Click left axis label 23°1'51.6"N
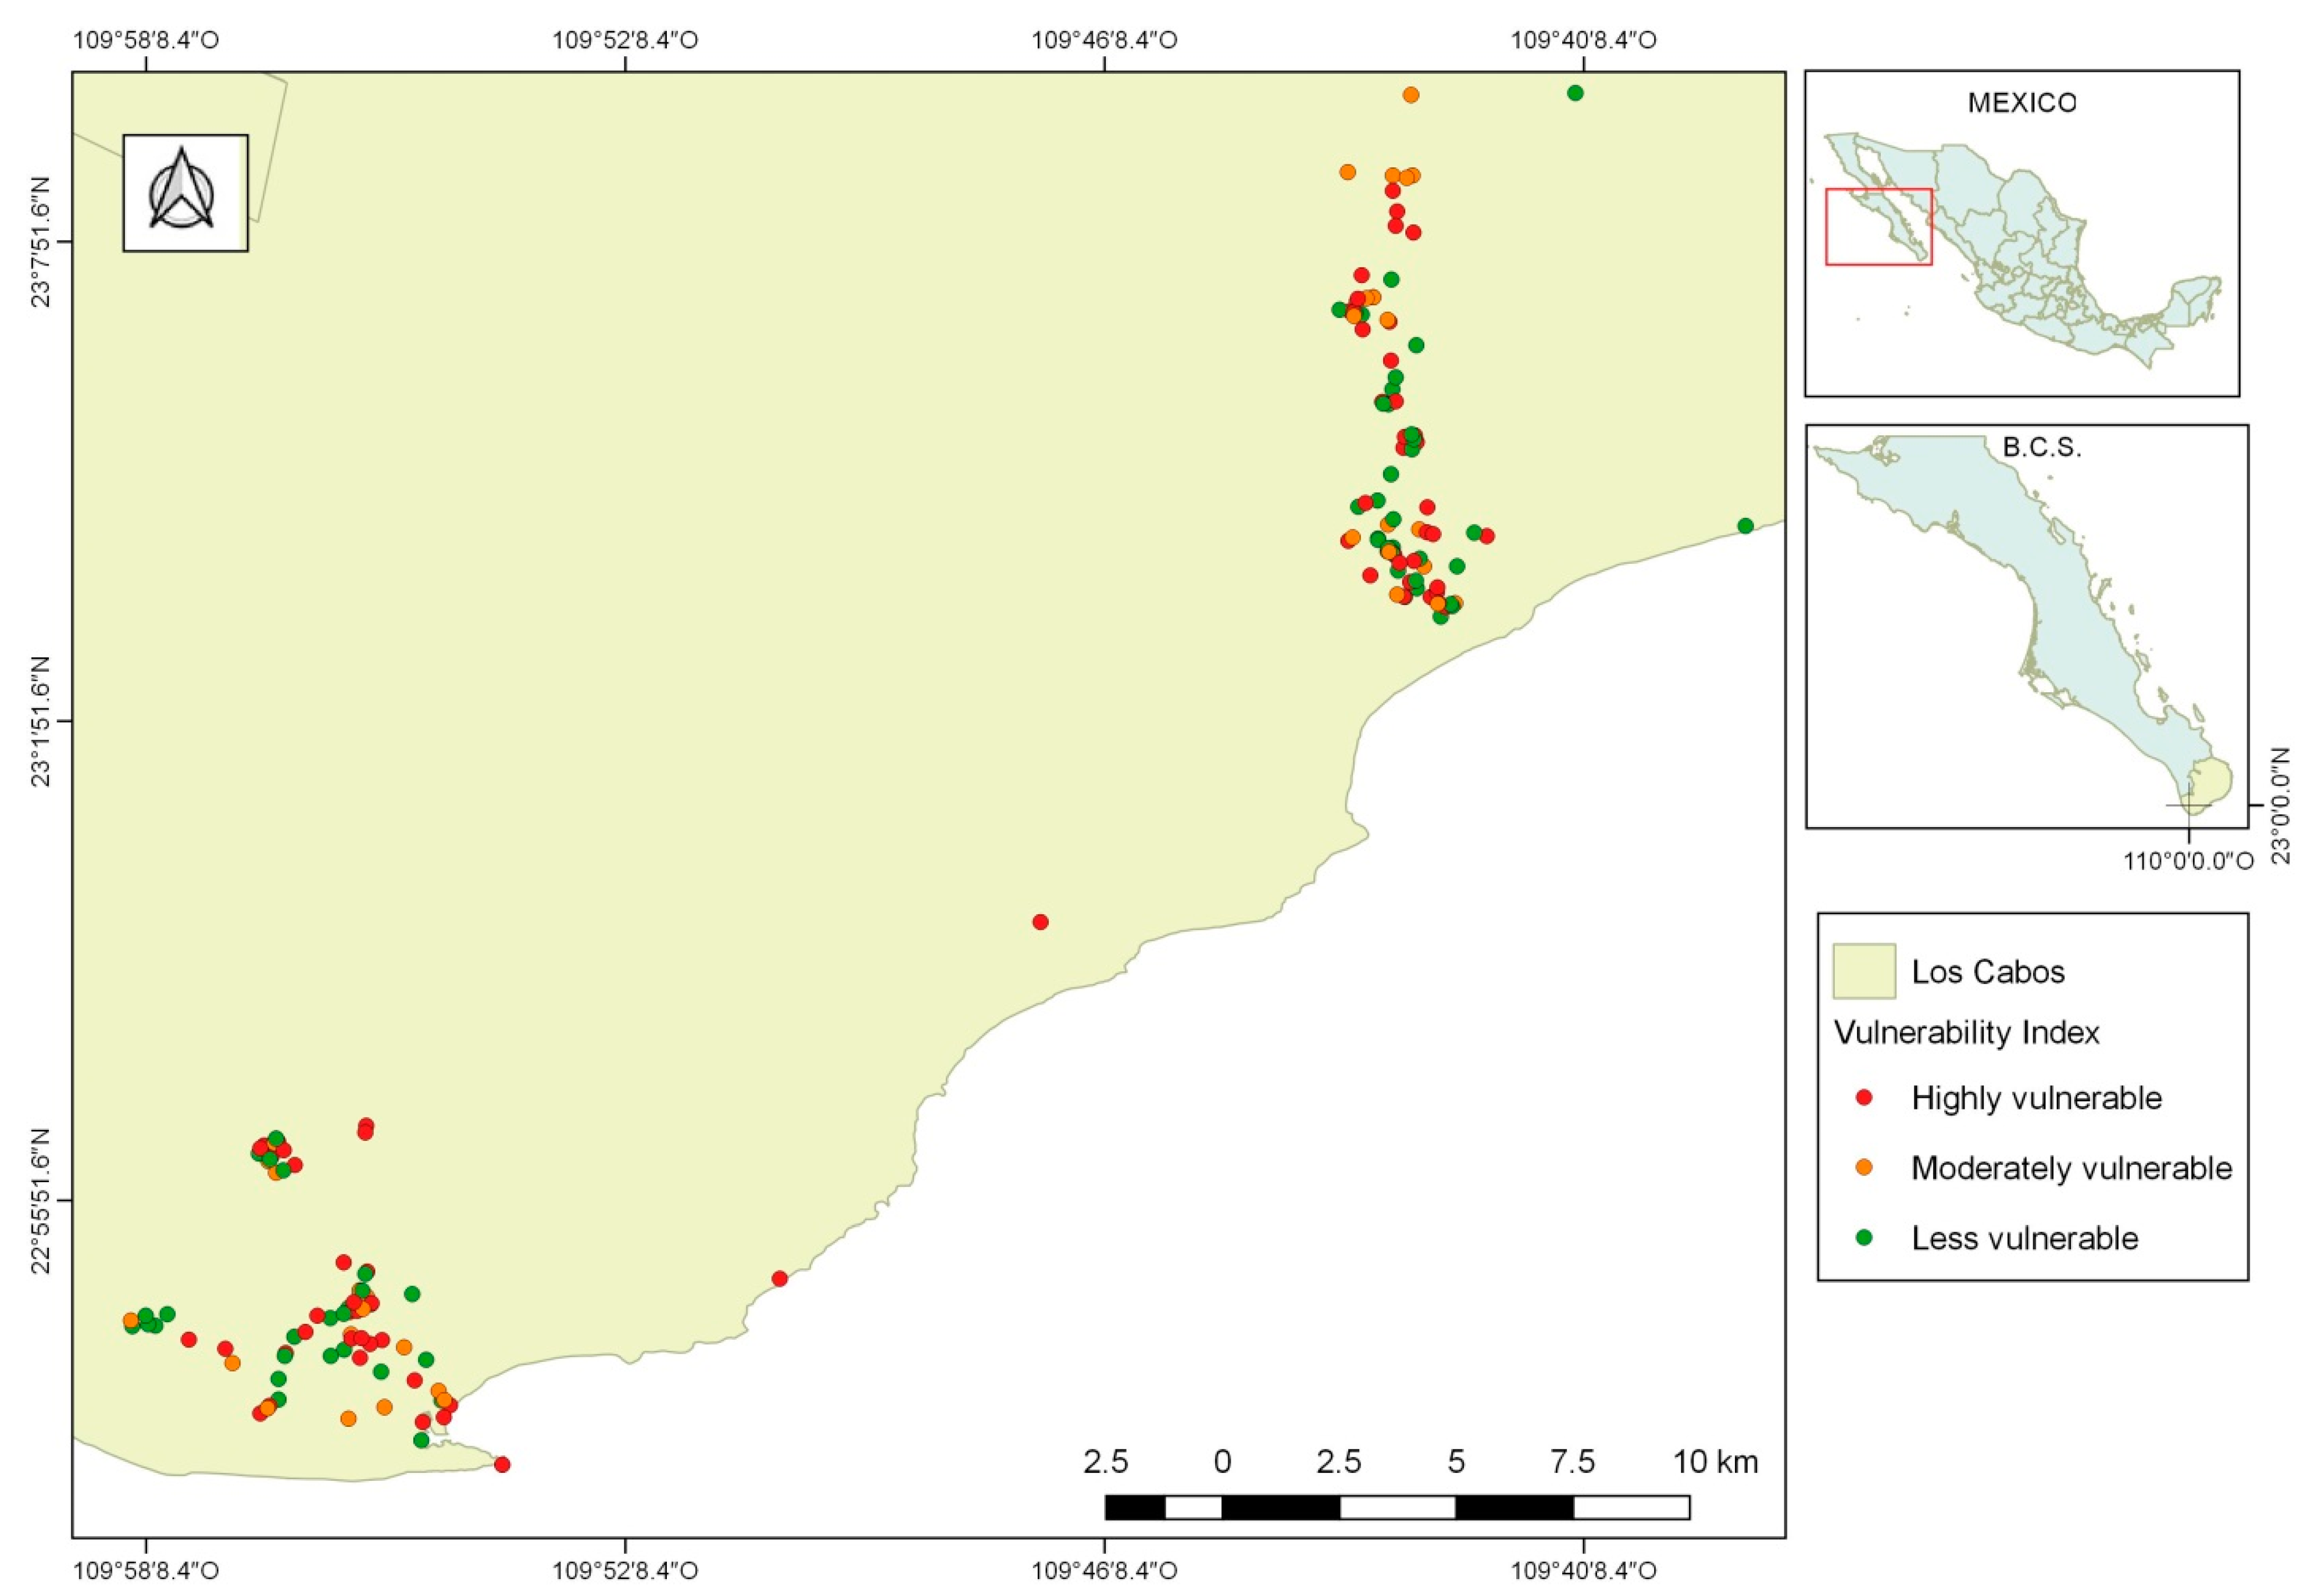Screen dimensions: 2311x1596 41,721
